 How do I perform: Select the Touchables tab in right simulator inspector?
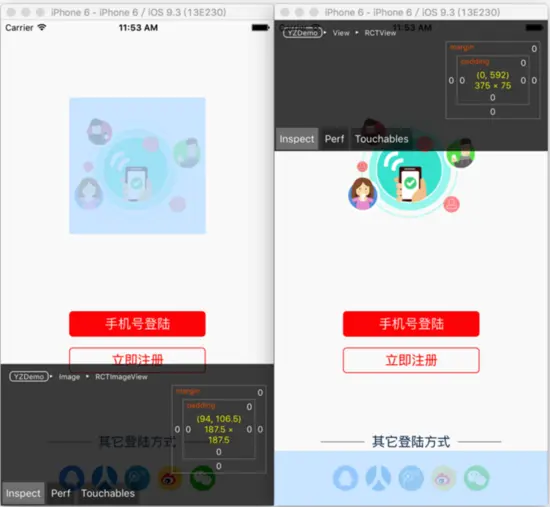[382, 139]
